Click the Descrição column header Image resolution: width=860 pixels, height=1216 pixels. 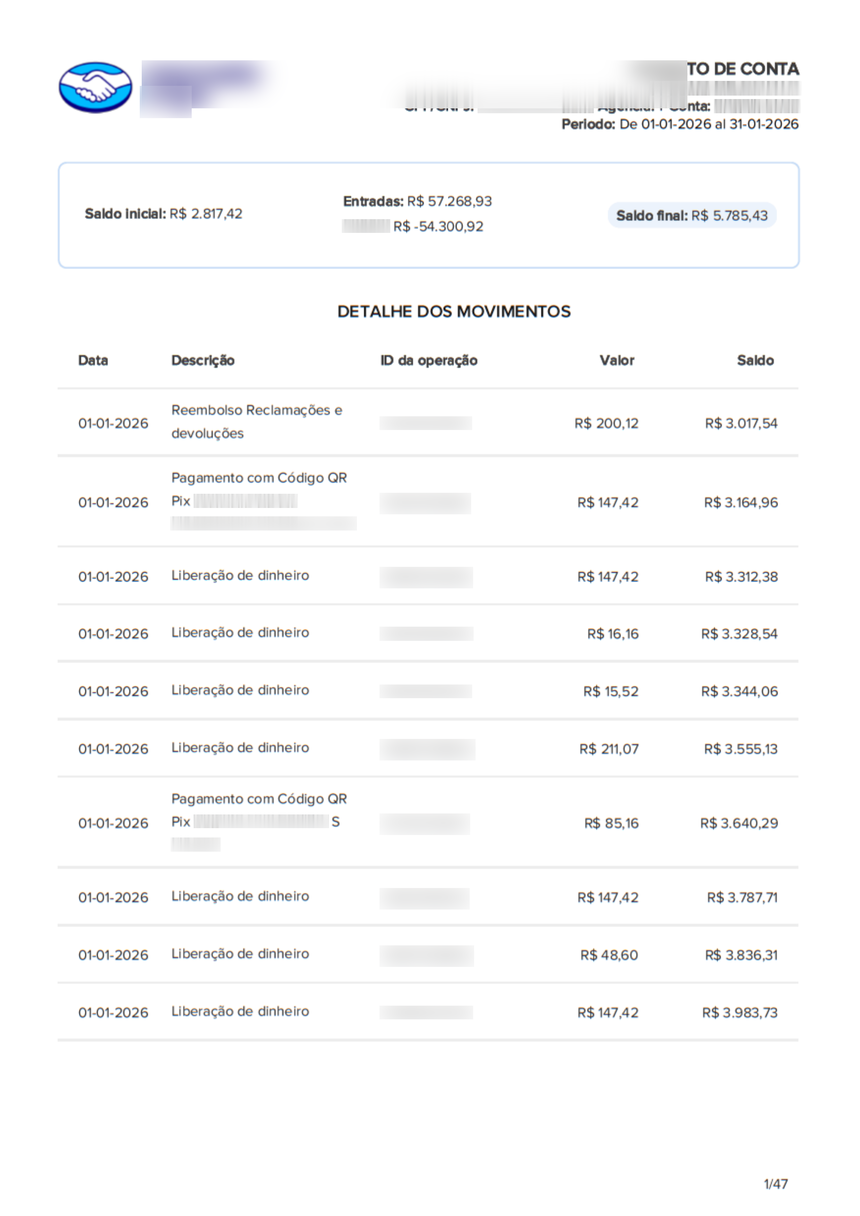(x=203, y=360)
